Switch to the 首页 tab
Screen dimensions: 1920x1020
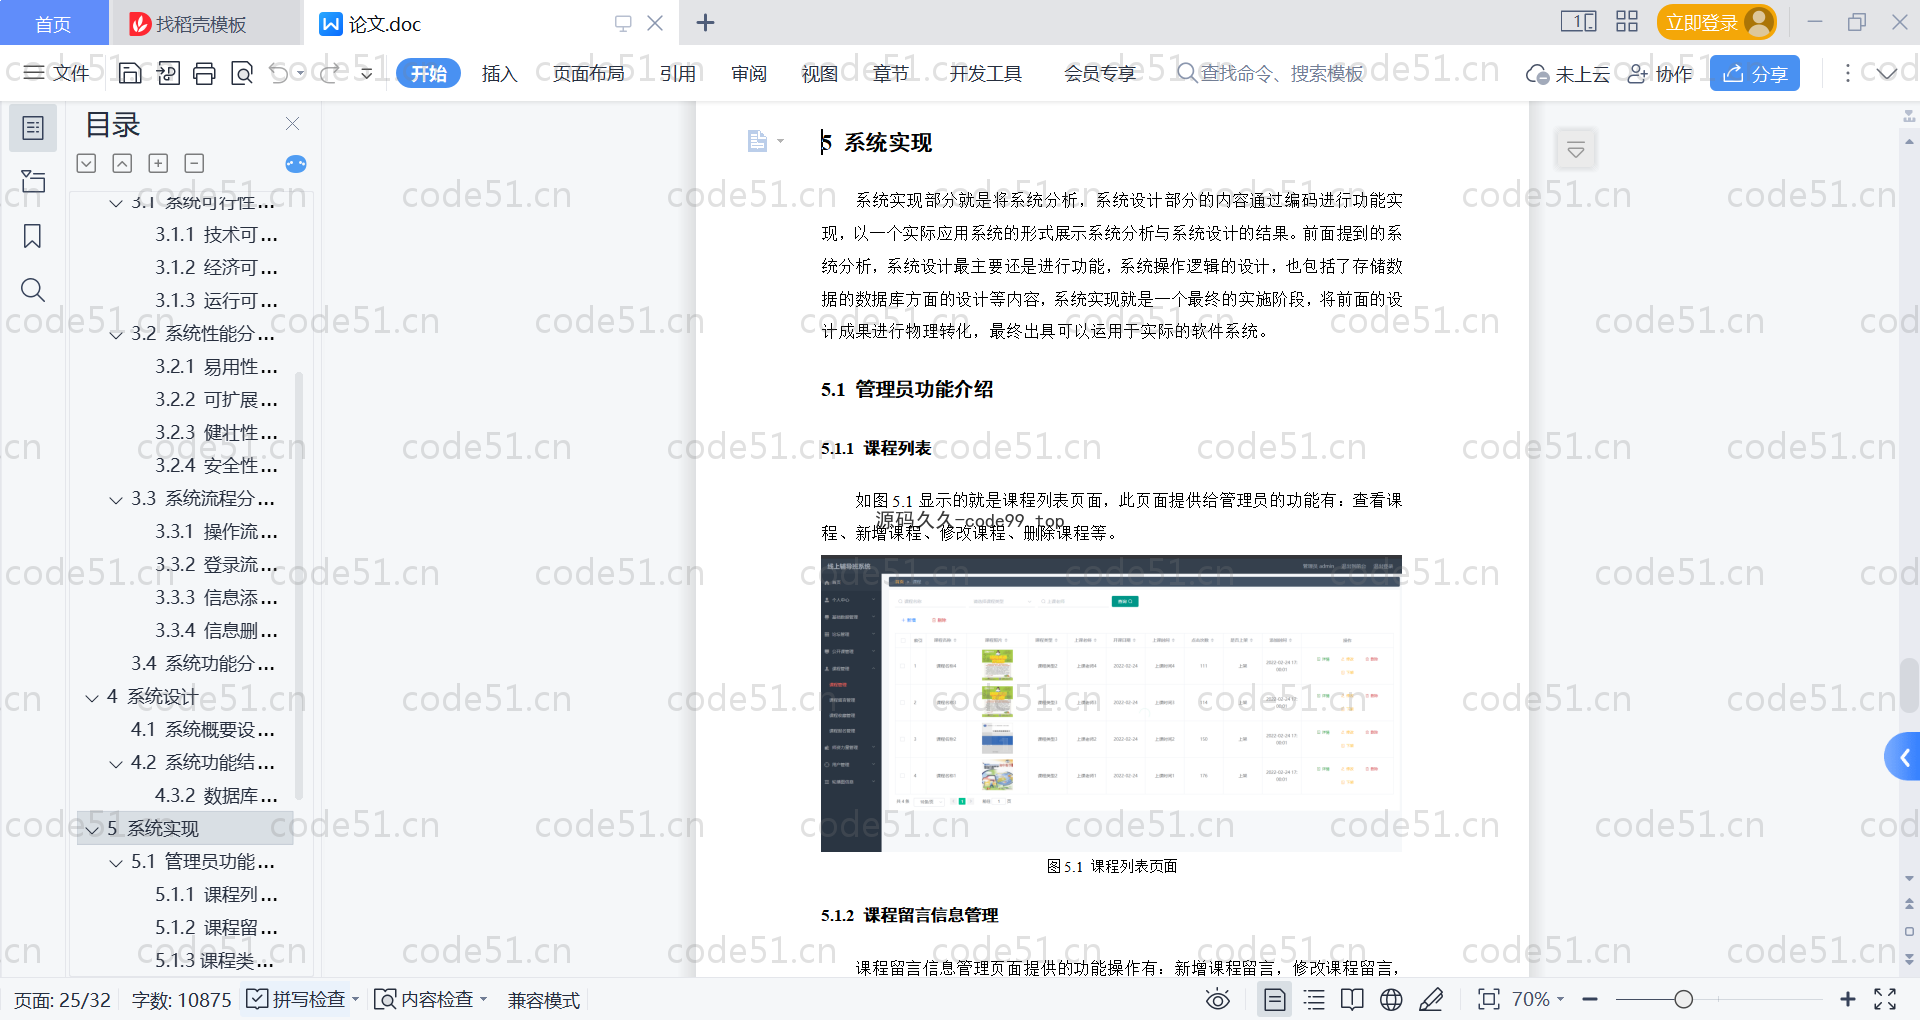pos(53,23)
